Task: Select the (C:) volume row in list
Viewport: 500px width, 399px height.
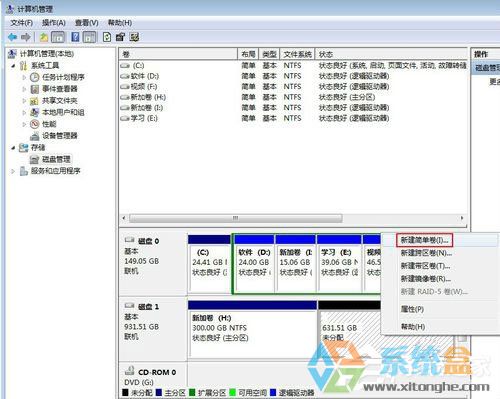Action: pyautogui.click(x=293, y=65)
